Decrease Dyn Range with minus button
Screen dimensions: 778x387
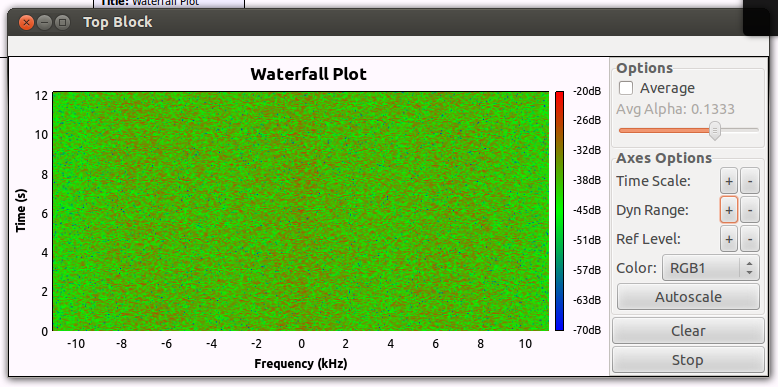click(x=750, y=210)
